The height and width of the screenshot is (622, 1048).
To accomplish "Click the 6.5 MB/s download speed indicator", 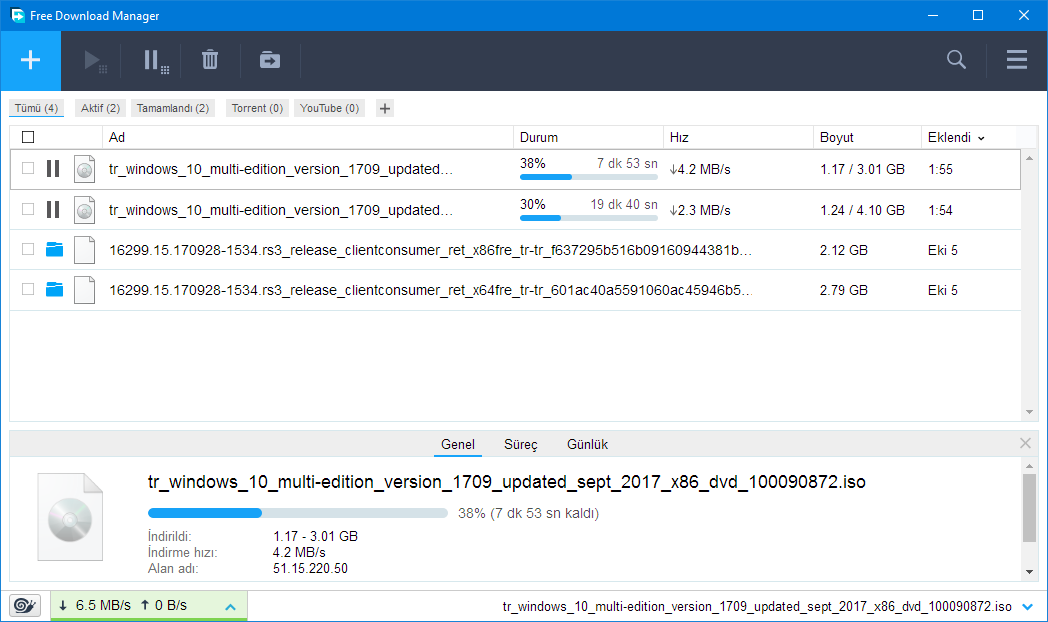I will 96,605.
